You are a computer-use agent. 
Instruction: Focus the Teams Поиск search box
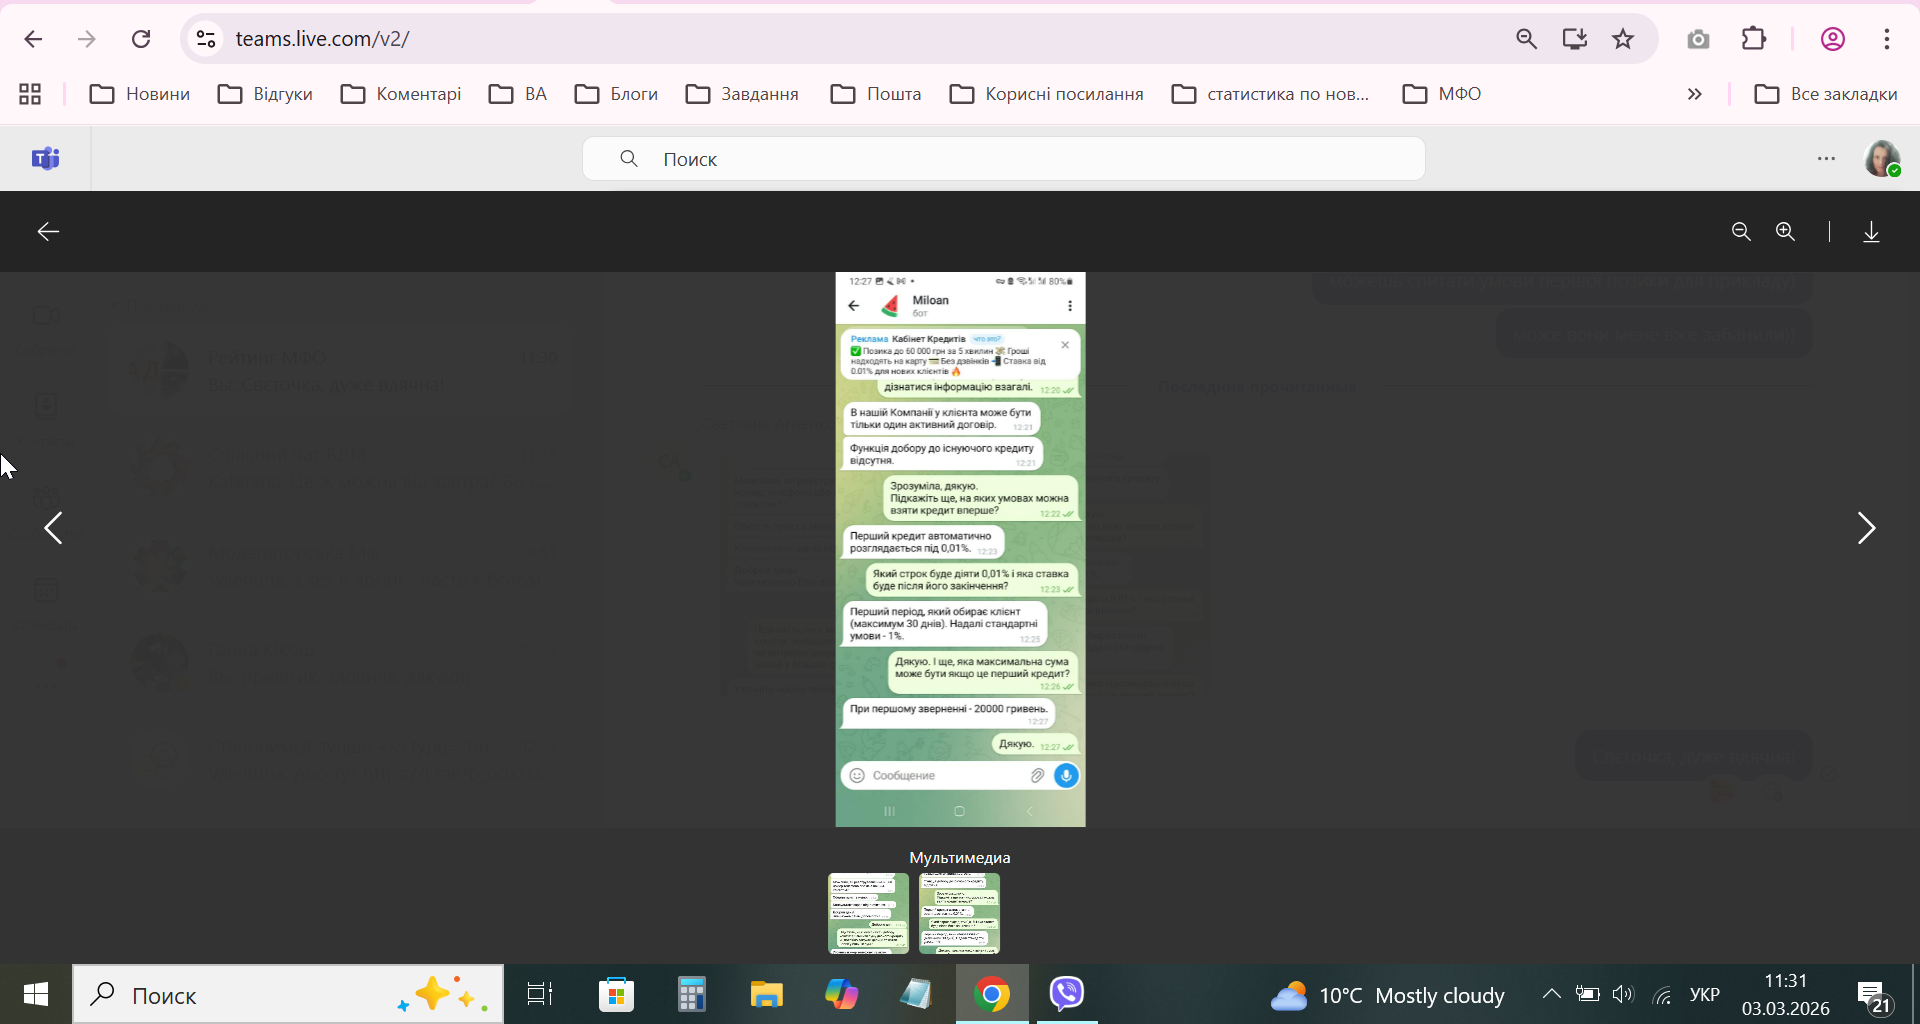(x=1003, y=159)
